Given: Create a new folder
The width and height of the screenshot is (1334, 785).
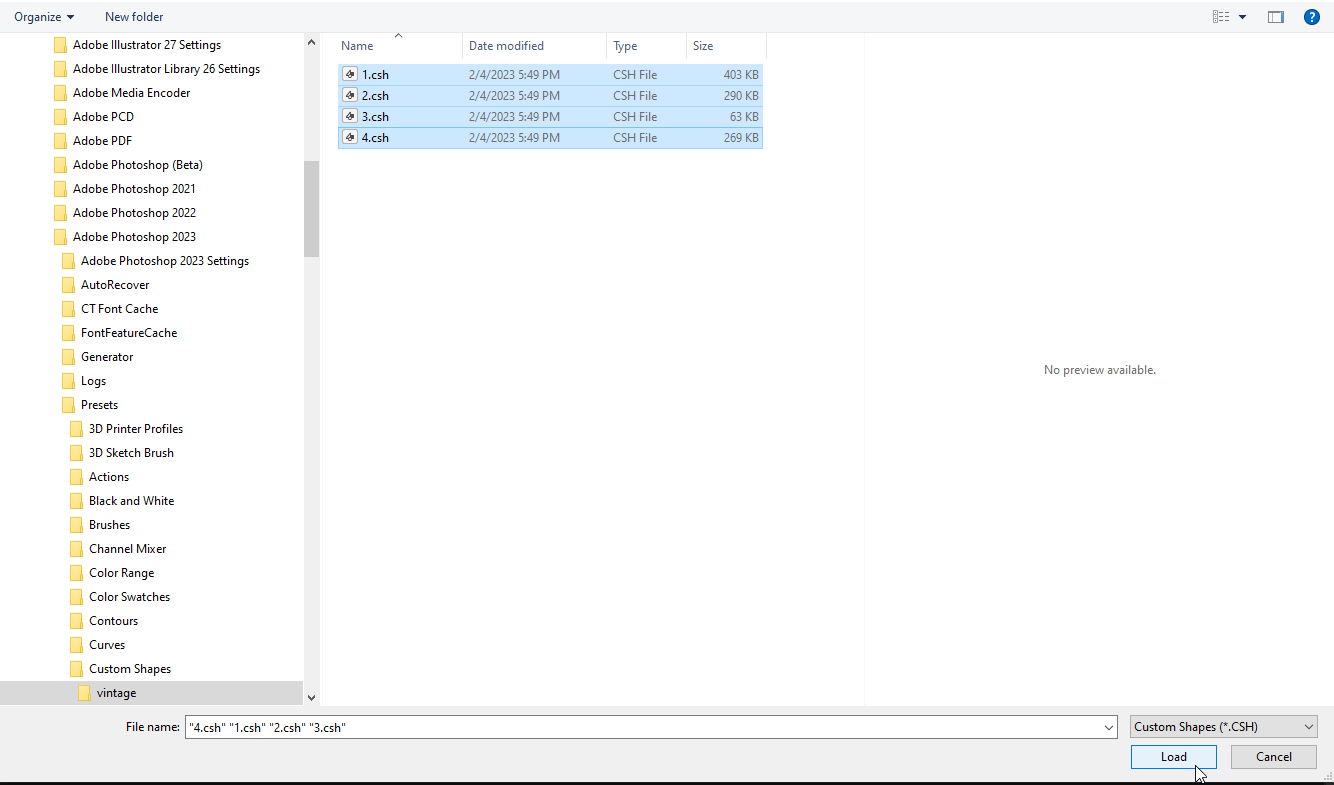Looking at the screenshot, I should [133, 16].
